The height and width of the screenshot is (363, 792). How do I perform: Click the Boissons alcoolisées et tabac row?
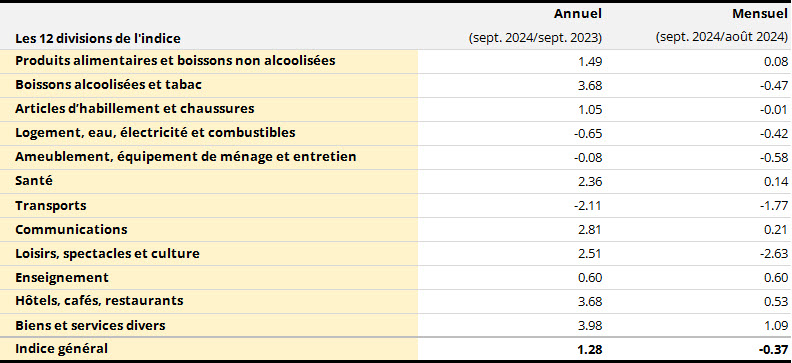click(396, 85)
